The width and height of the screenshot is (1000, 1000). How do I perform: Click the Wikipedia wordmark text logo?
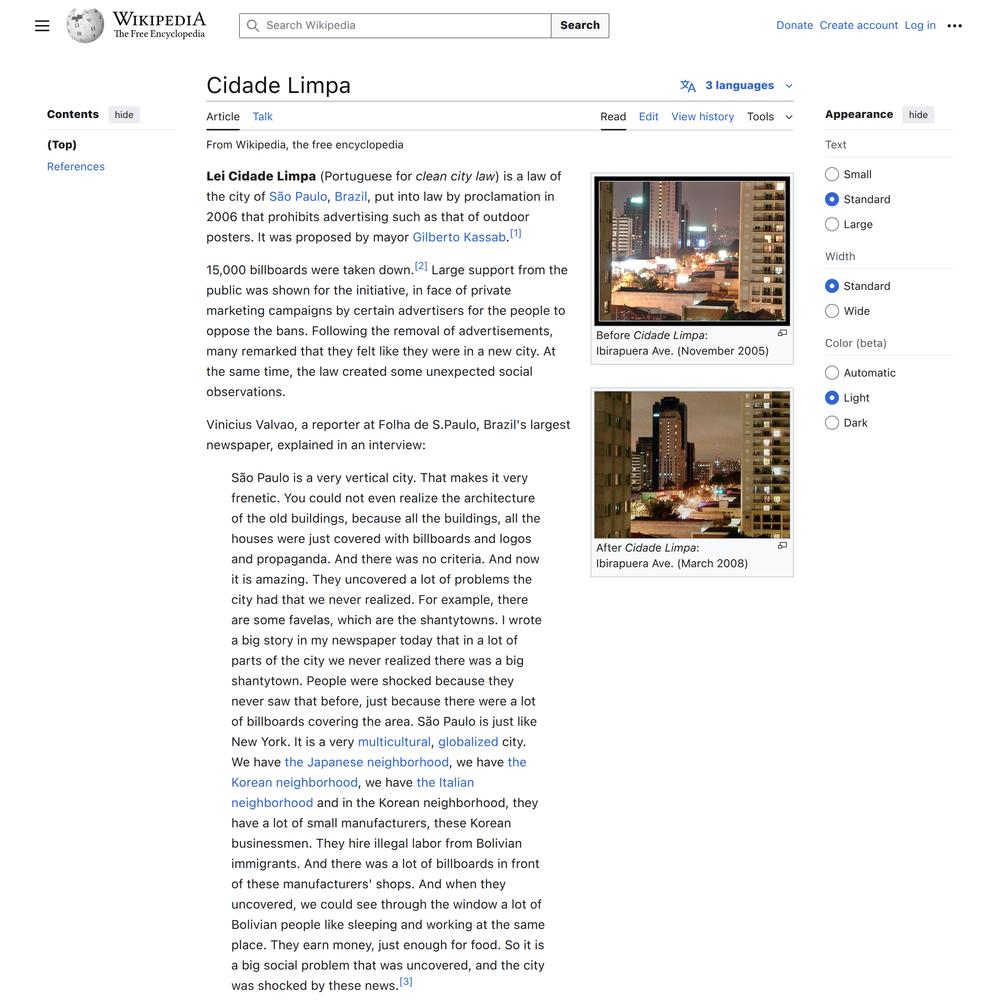click(x=159, y=25)
